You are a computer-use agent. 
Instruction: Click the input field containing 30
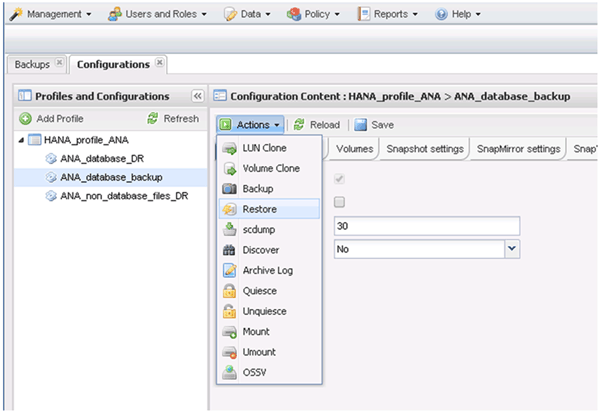(427, 226)
